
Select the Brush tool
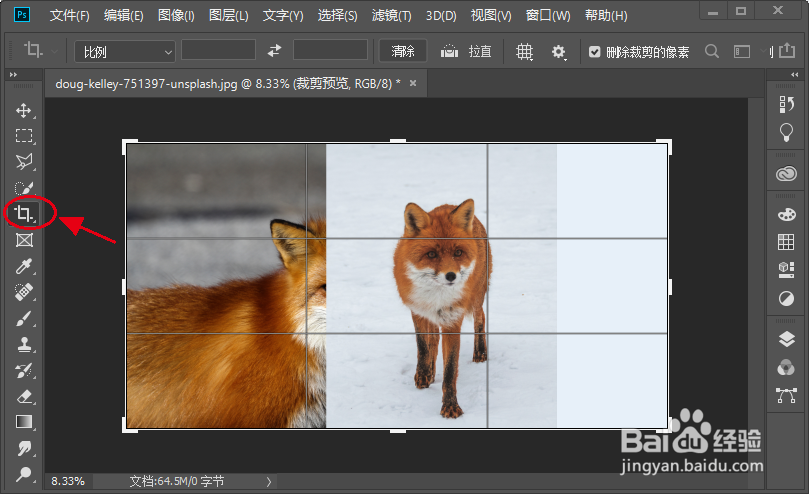(x=24, y=318)
